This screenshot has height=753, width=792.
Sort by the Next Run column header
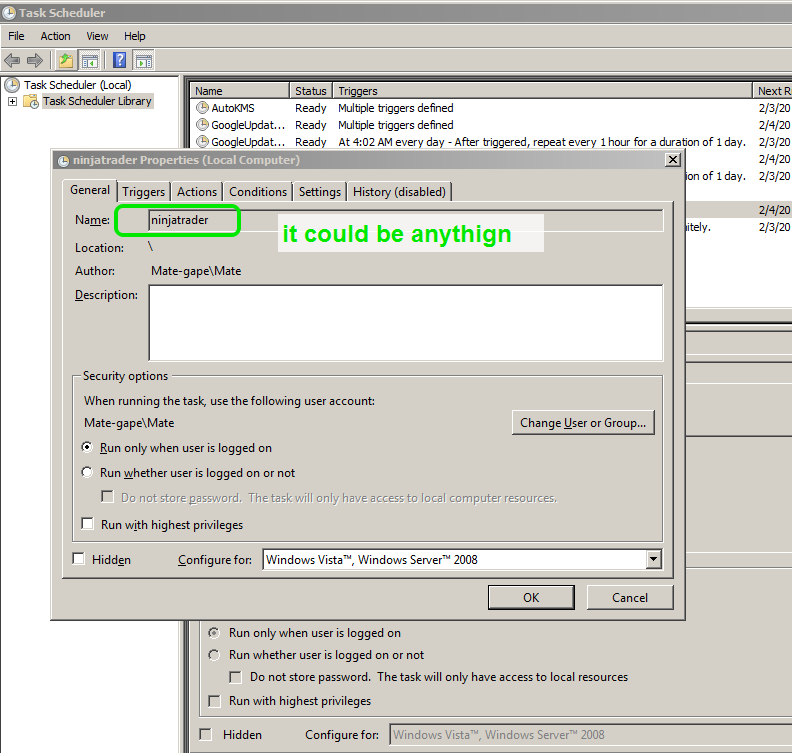pyautogui.click(x=772, y=91)
